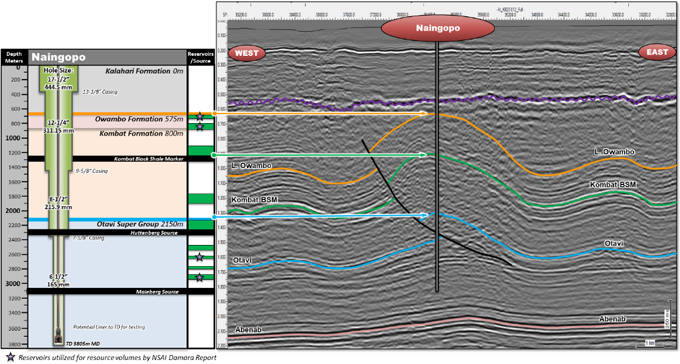Screen dimensions: 680x364
Task: Select the EAST direction marker
Action: [657, 52]
